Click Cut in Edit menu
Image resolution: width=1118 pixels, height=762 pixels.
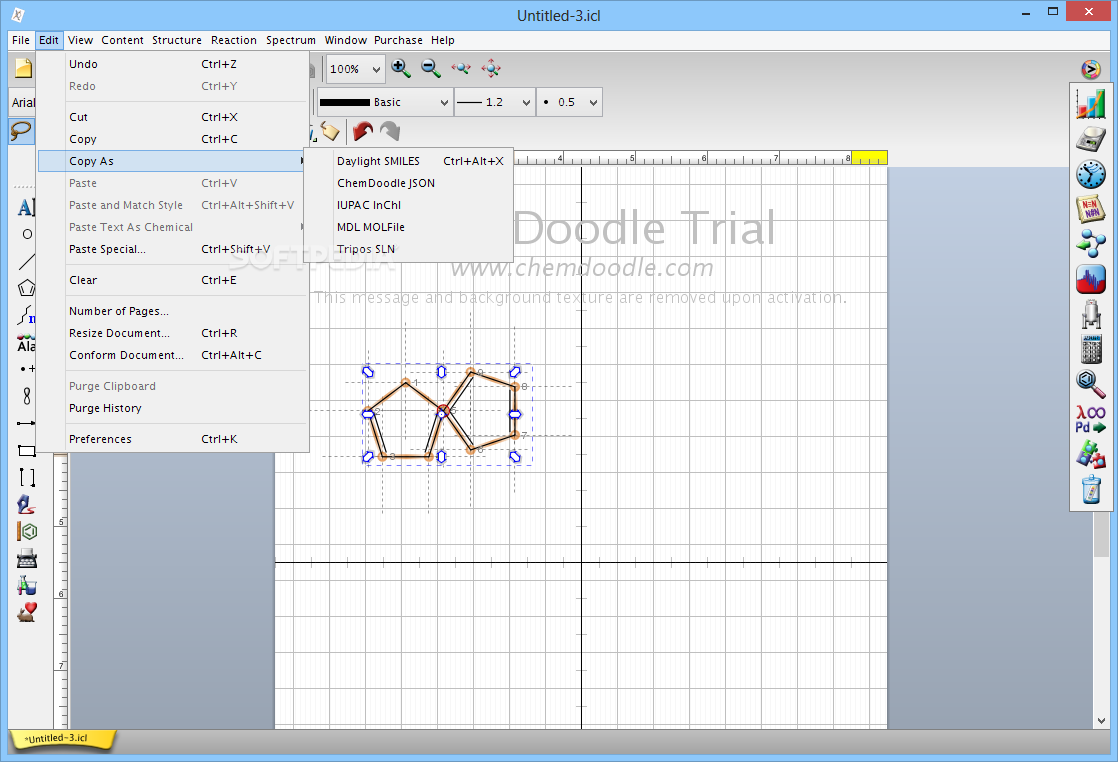click(x=173, y=117)
